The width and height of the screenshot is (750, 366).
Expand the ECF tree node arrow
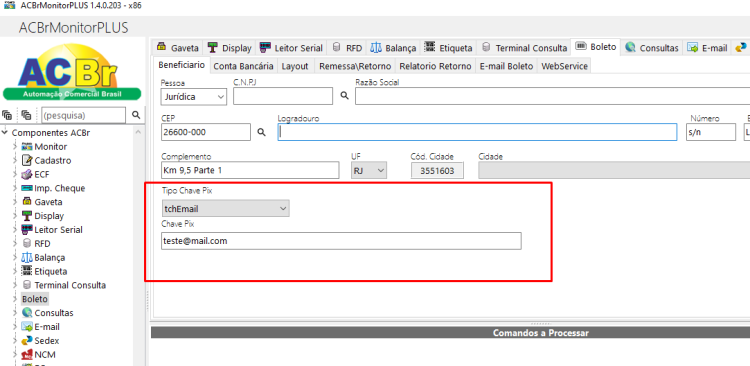tap(15, 175)
